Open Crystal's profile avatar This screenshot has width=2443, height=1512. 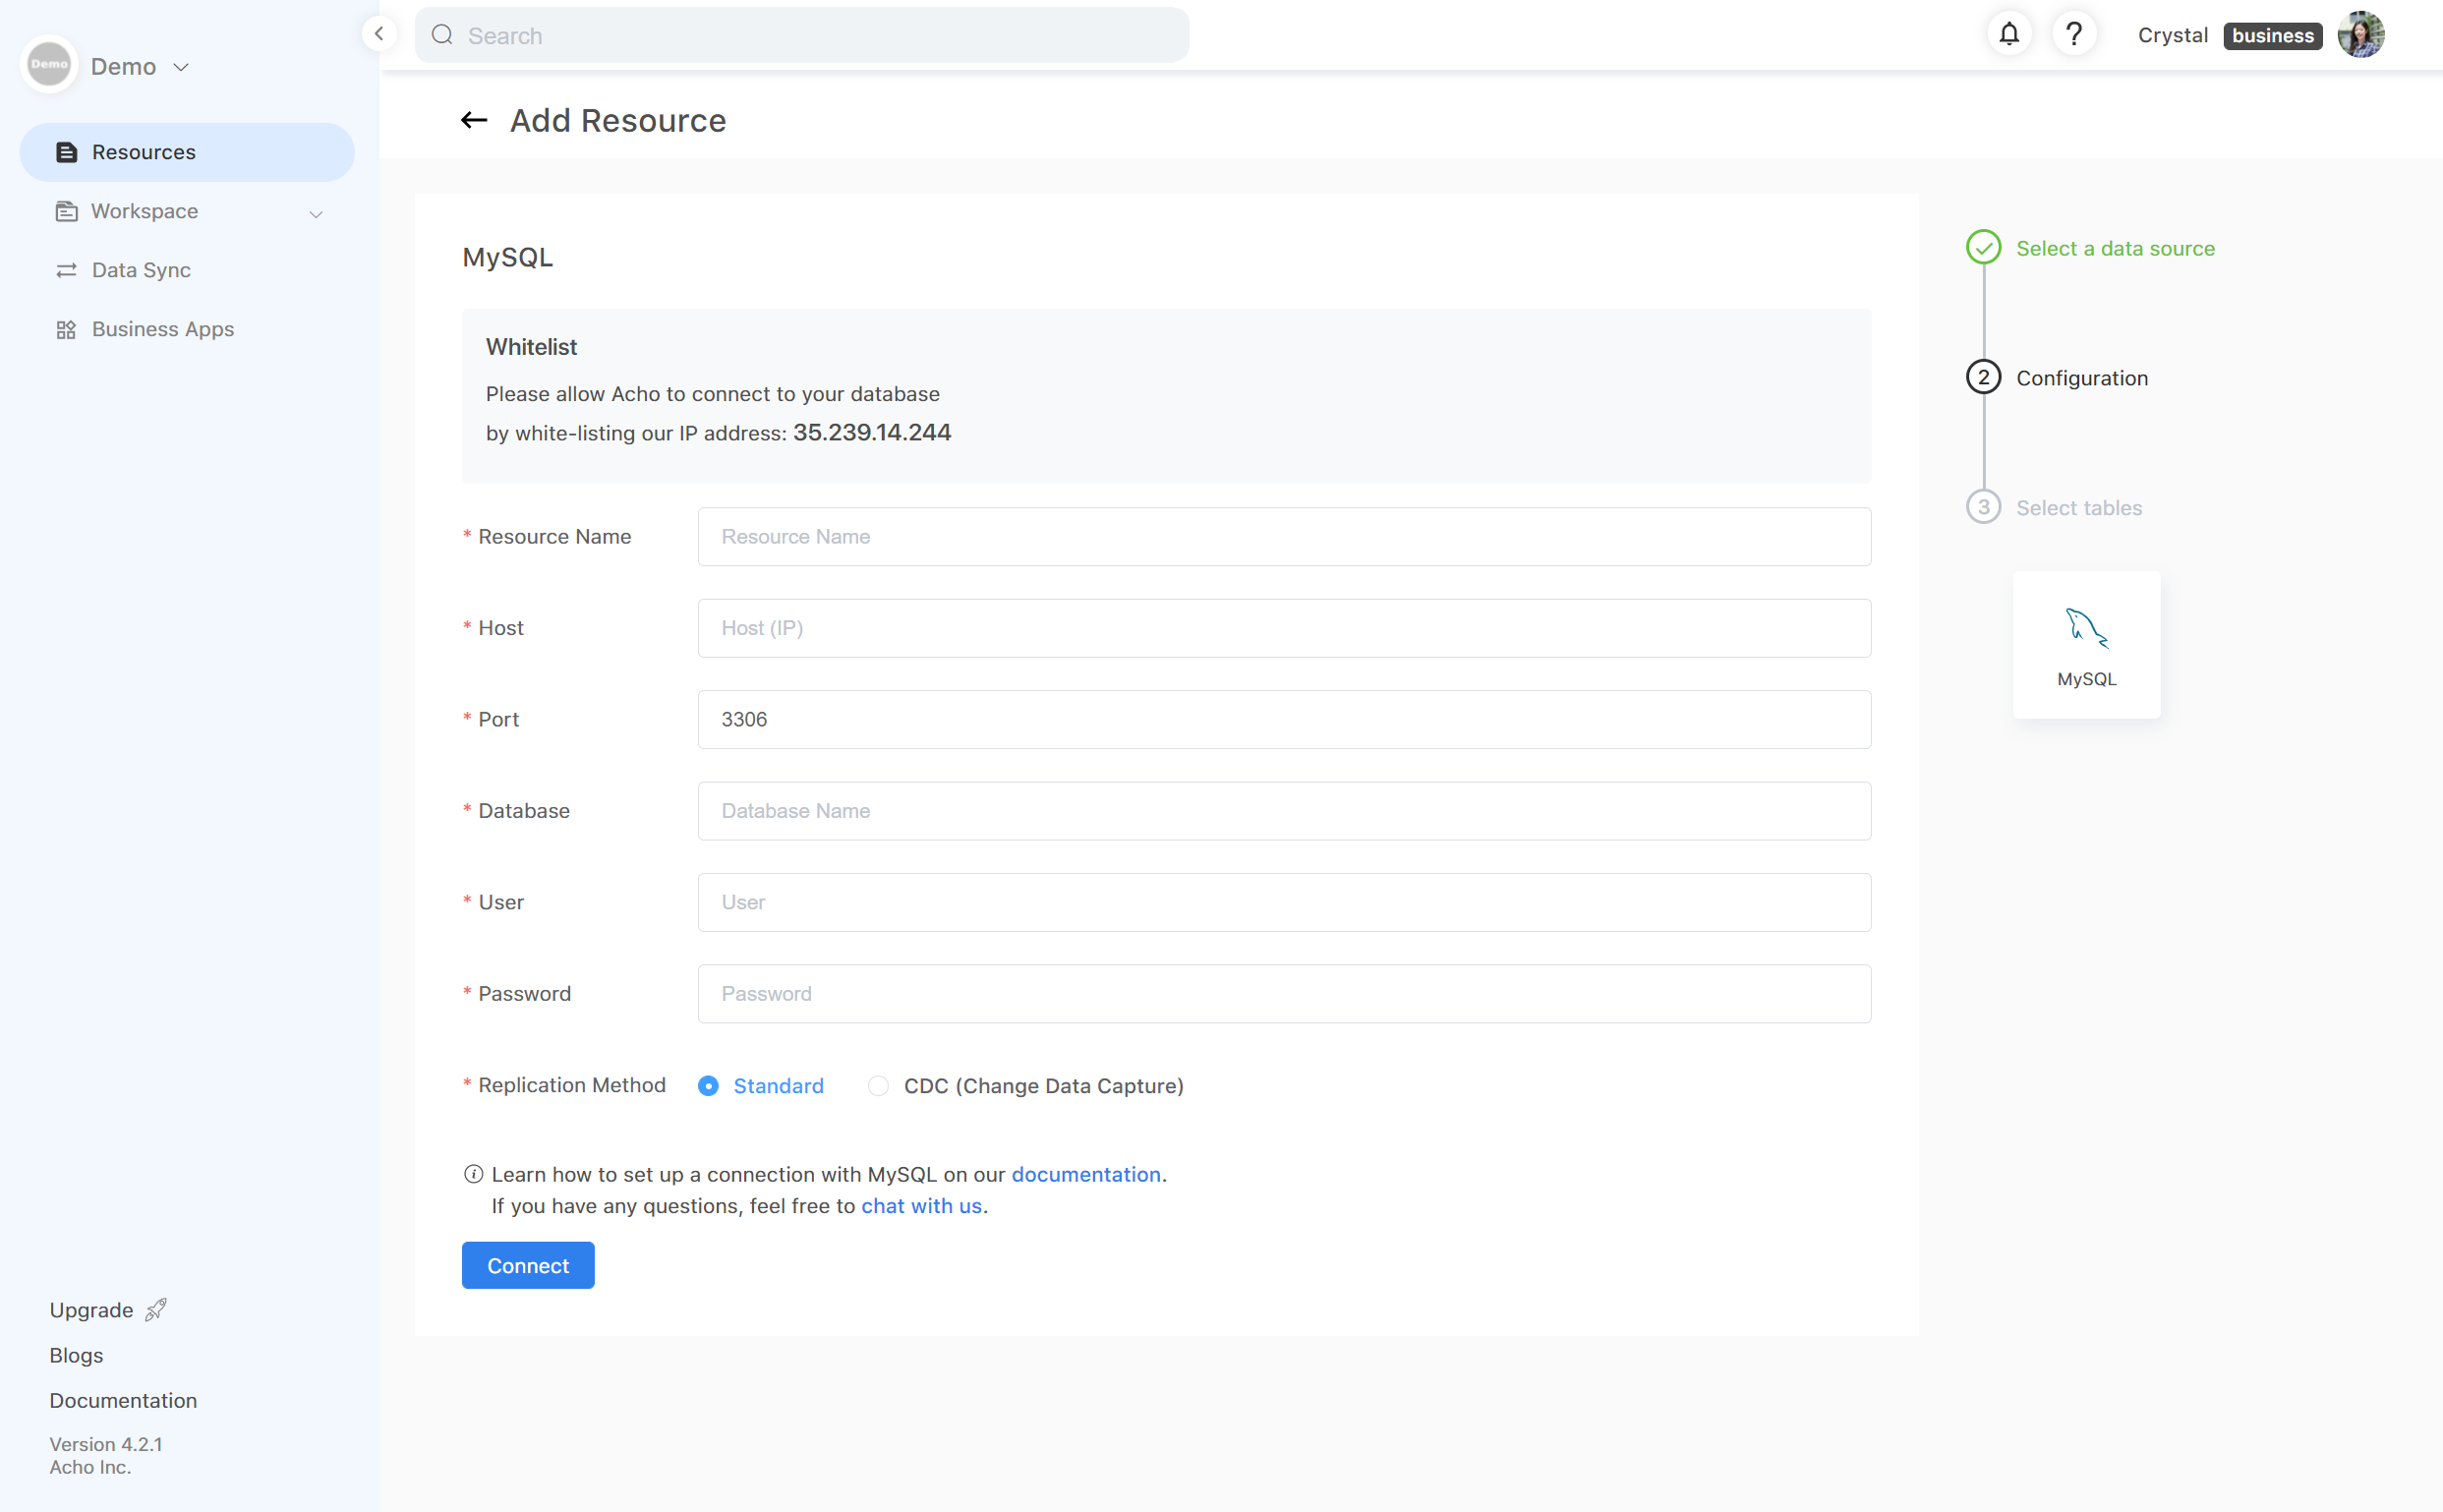point(2361,33)
